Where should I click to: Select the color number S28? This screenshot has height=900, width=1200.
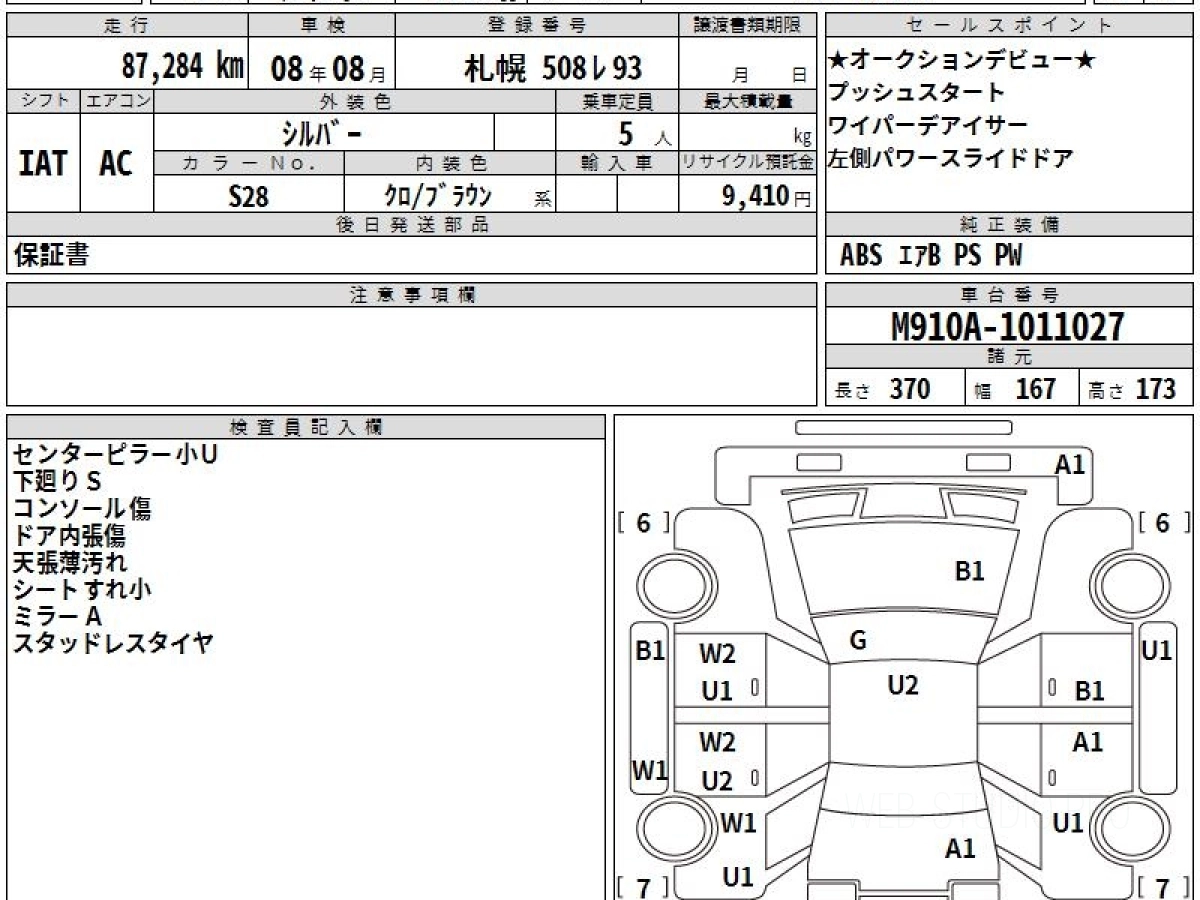tap(248, 196)
